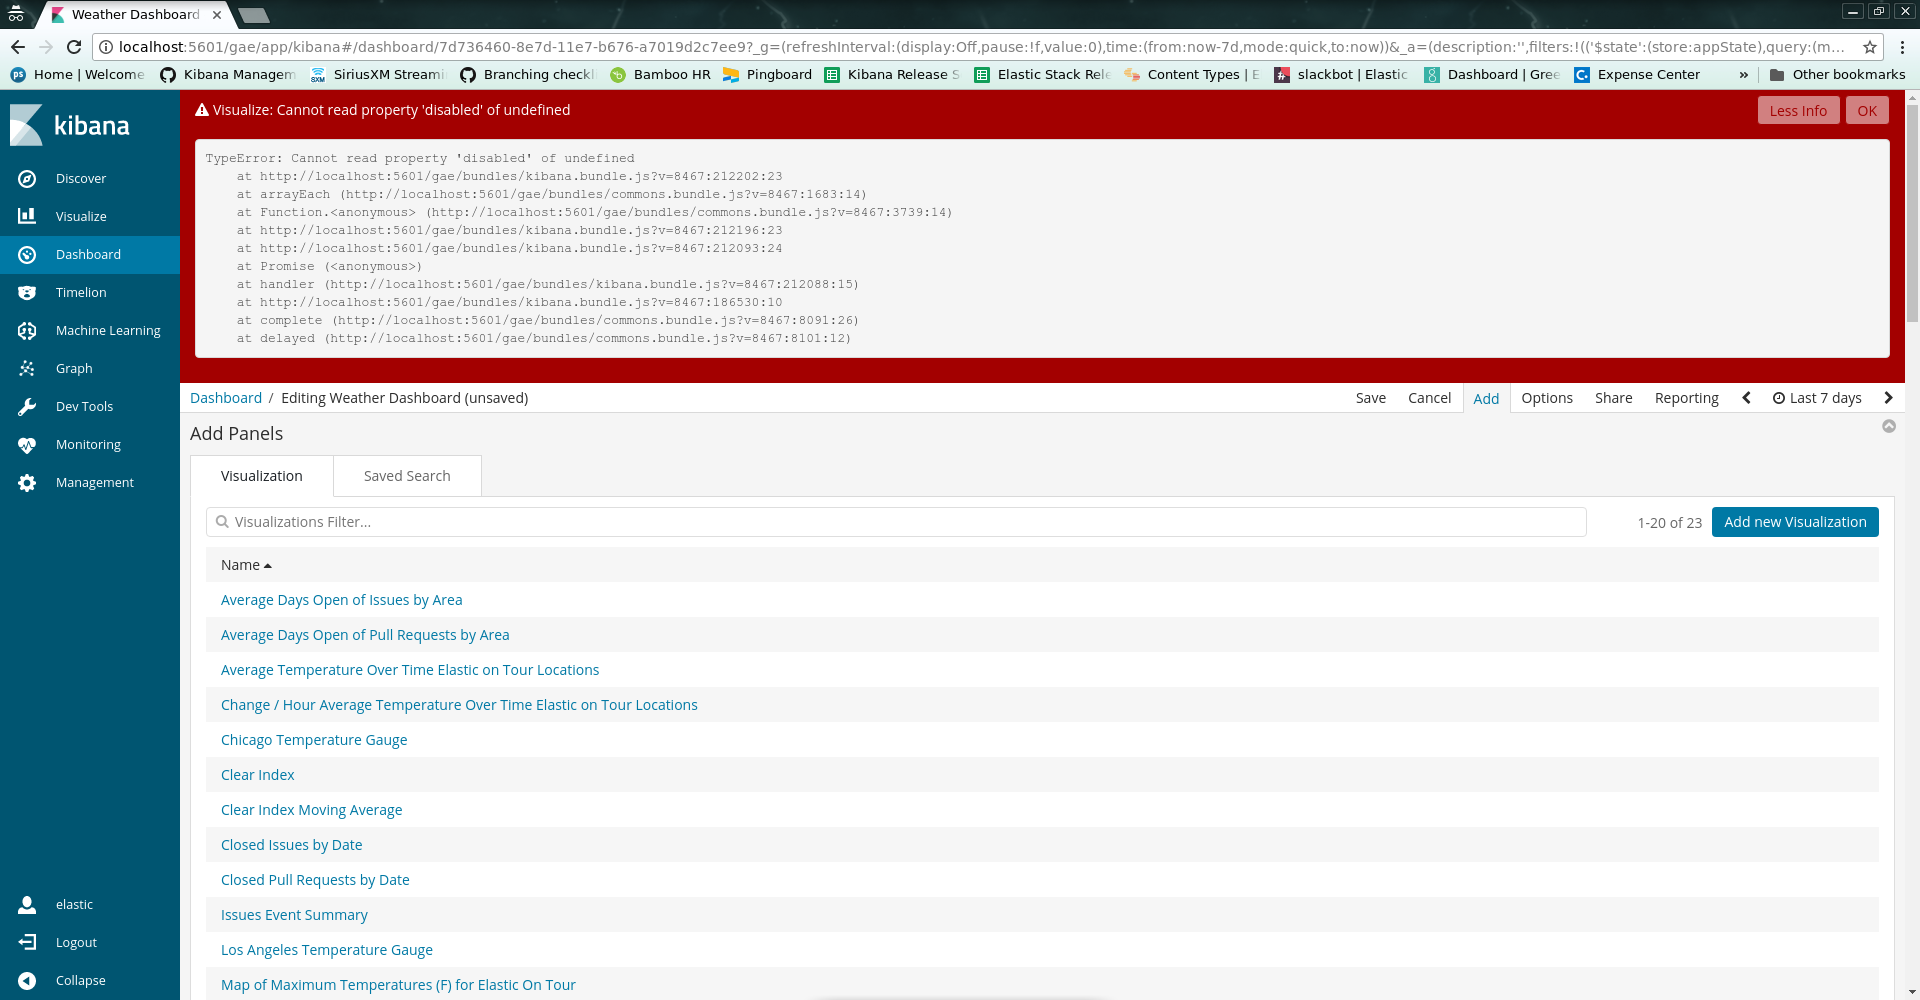The height and width of the screenshot is (1000, 1920).
Task: Open the Machine Learning section
Action: (x=107, y=330)
